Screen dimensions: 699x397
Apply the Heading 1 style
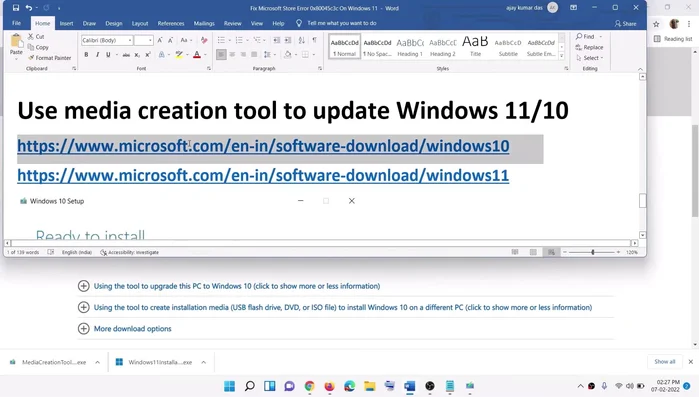(410, 47)
